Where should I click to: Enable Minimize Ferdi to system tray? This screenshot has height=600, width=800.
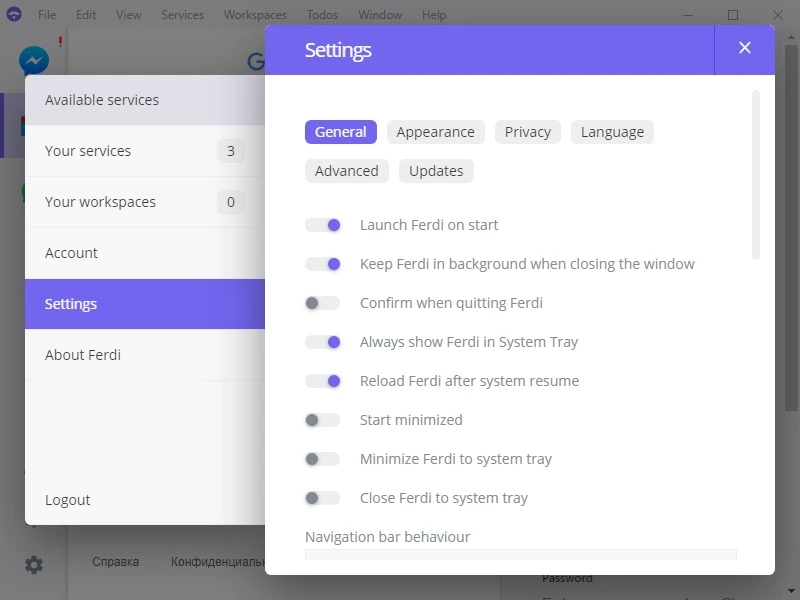[x=322, y=459]
